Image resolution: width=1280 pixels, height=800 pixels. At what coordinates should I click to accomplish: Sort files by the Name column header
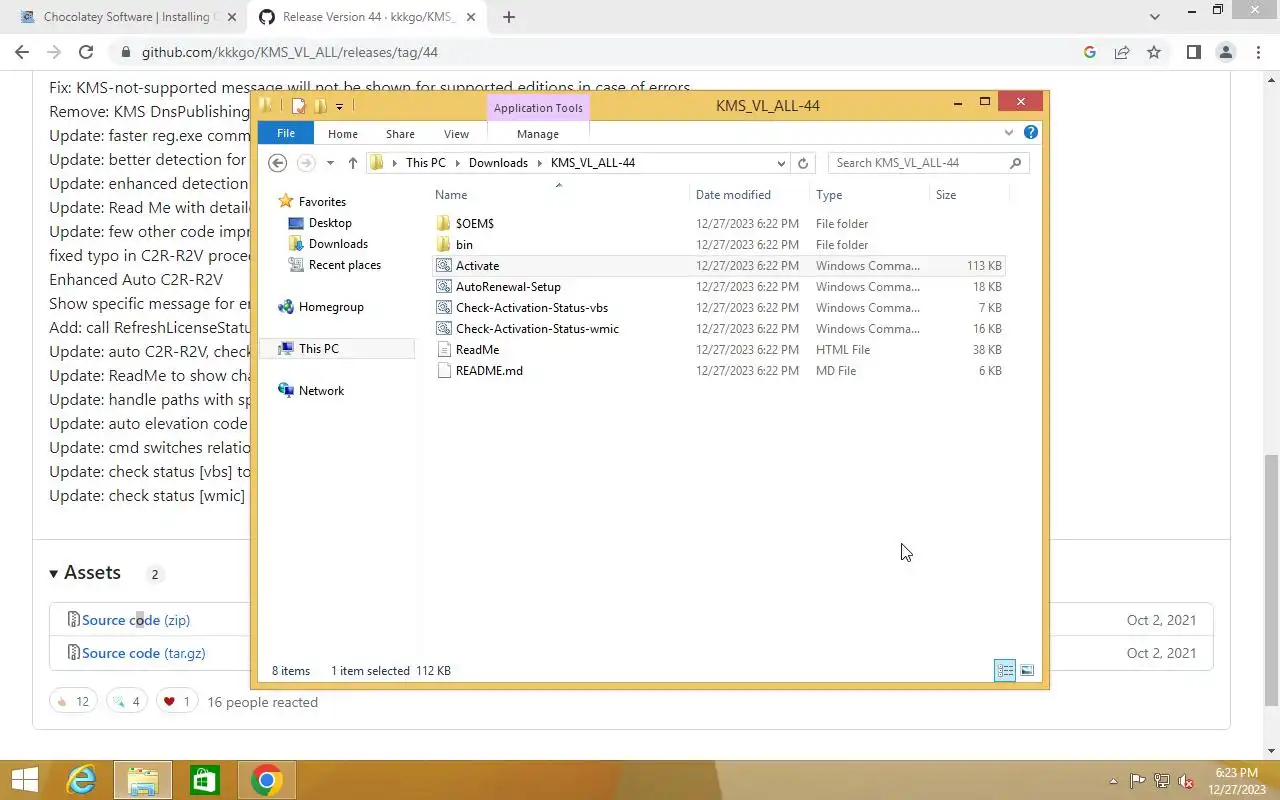pyautogui.click(x=560, y=195)
